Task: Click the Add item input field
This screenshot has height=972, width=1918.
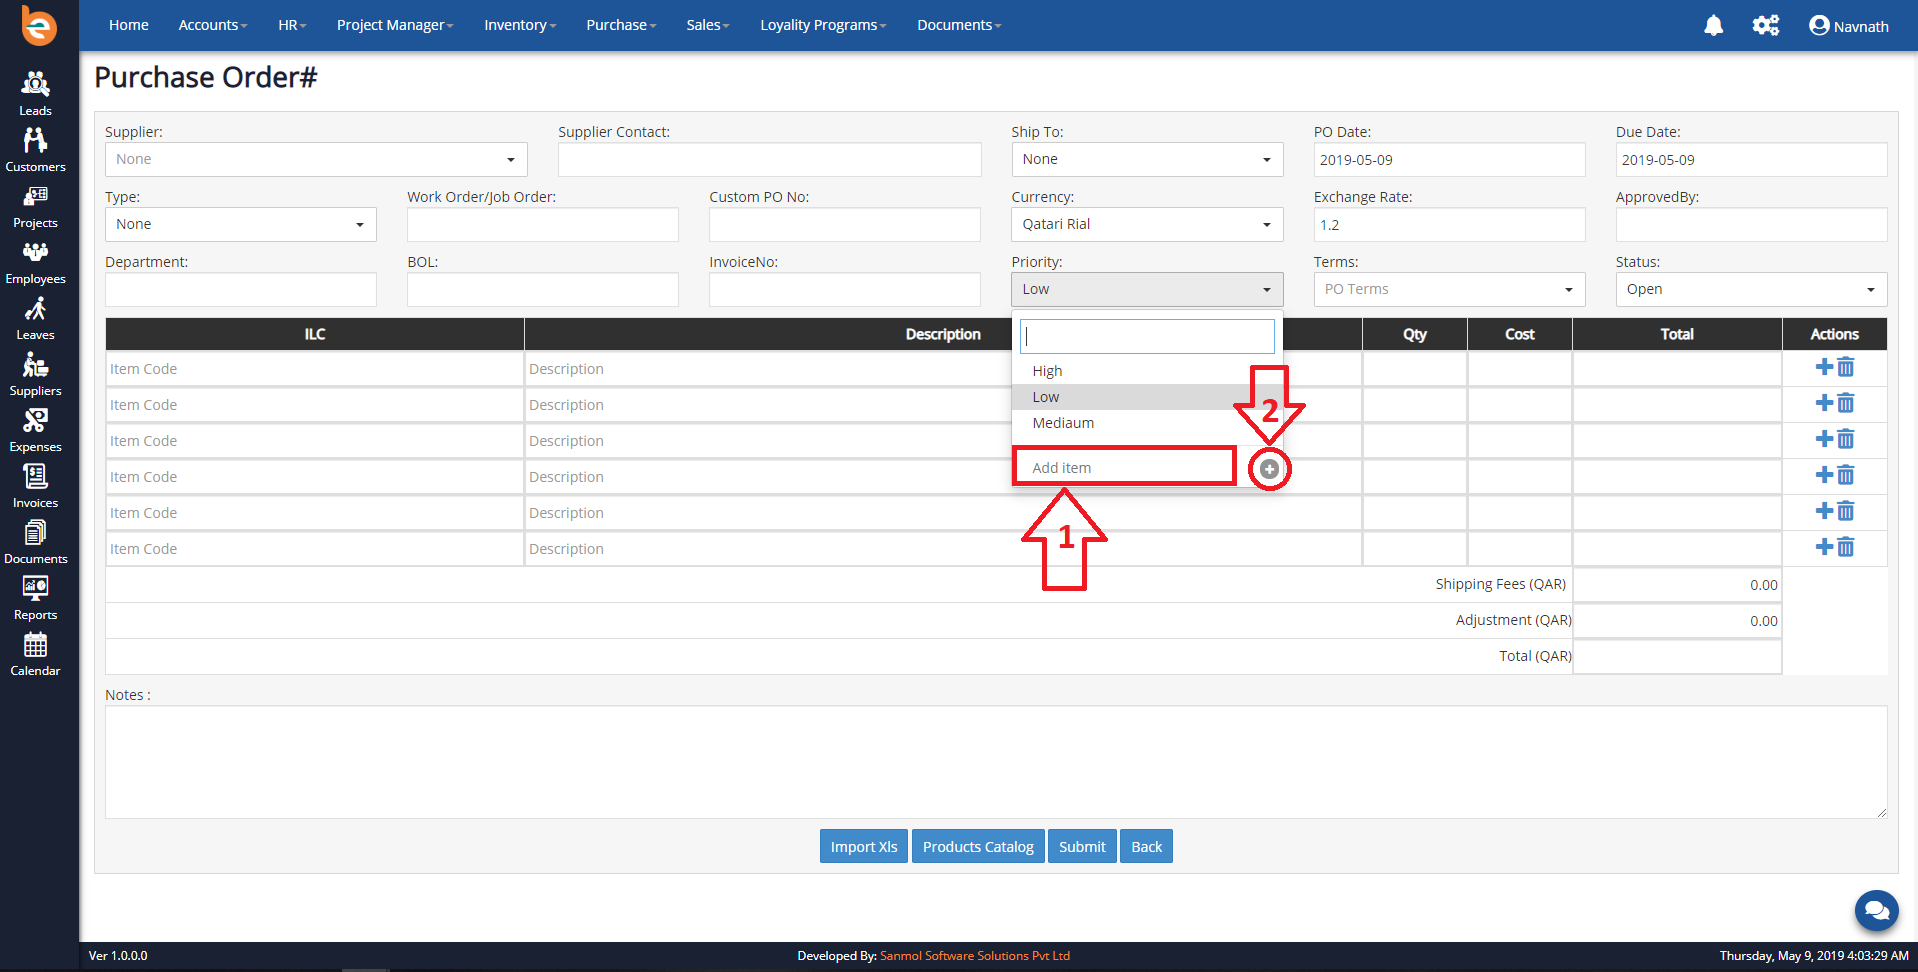Action: point(1125,467)
